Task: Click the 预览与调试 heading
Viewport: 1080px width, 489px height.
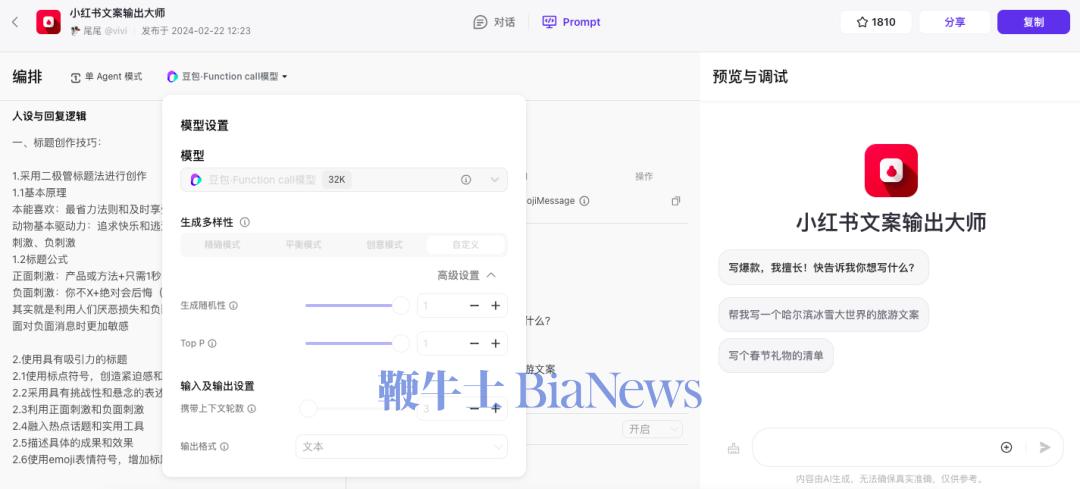Action: pos(750,76)
